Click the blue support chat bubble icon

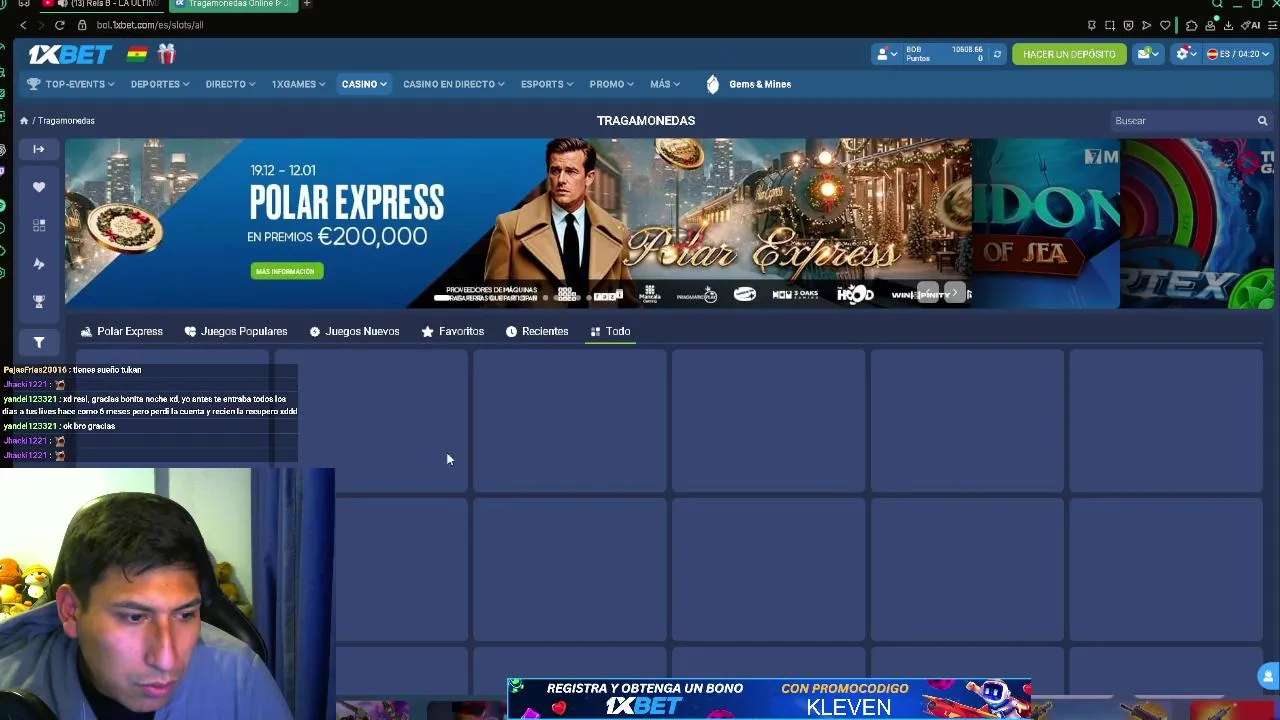1268,676
